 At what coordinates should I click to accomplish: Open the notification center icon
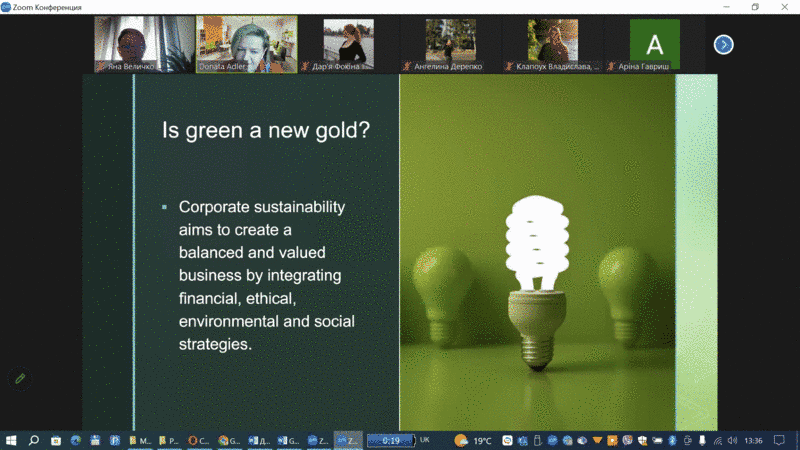(780, 440)
